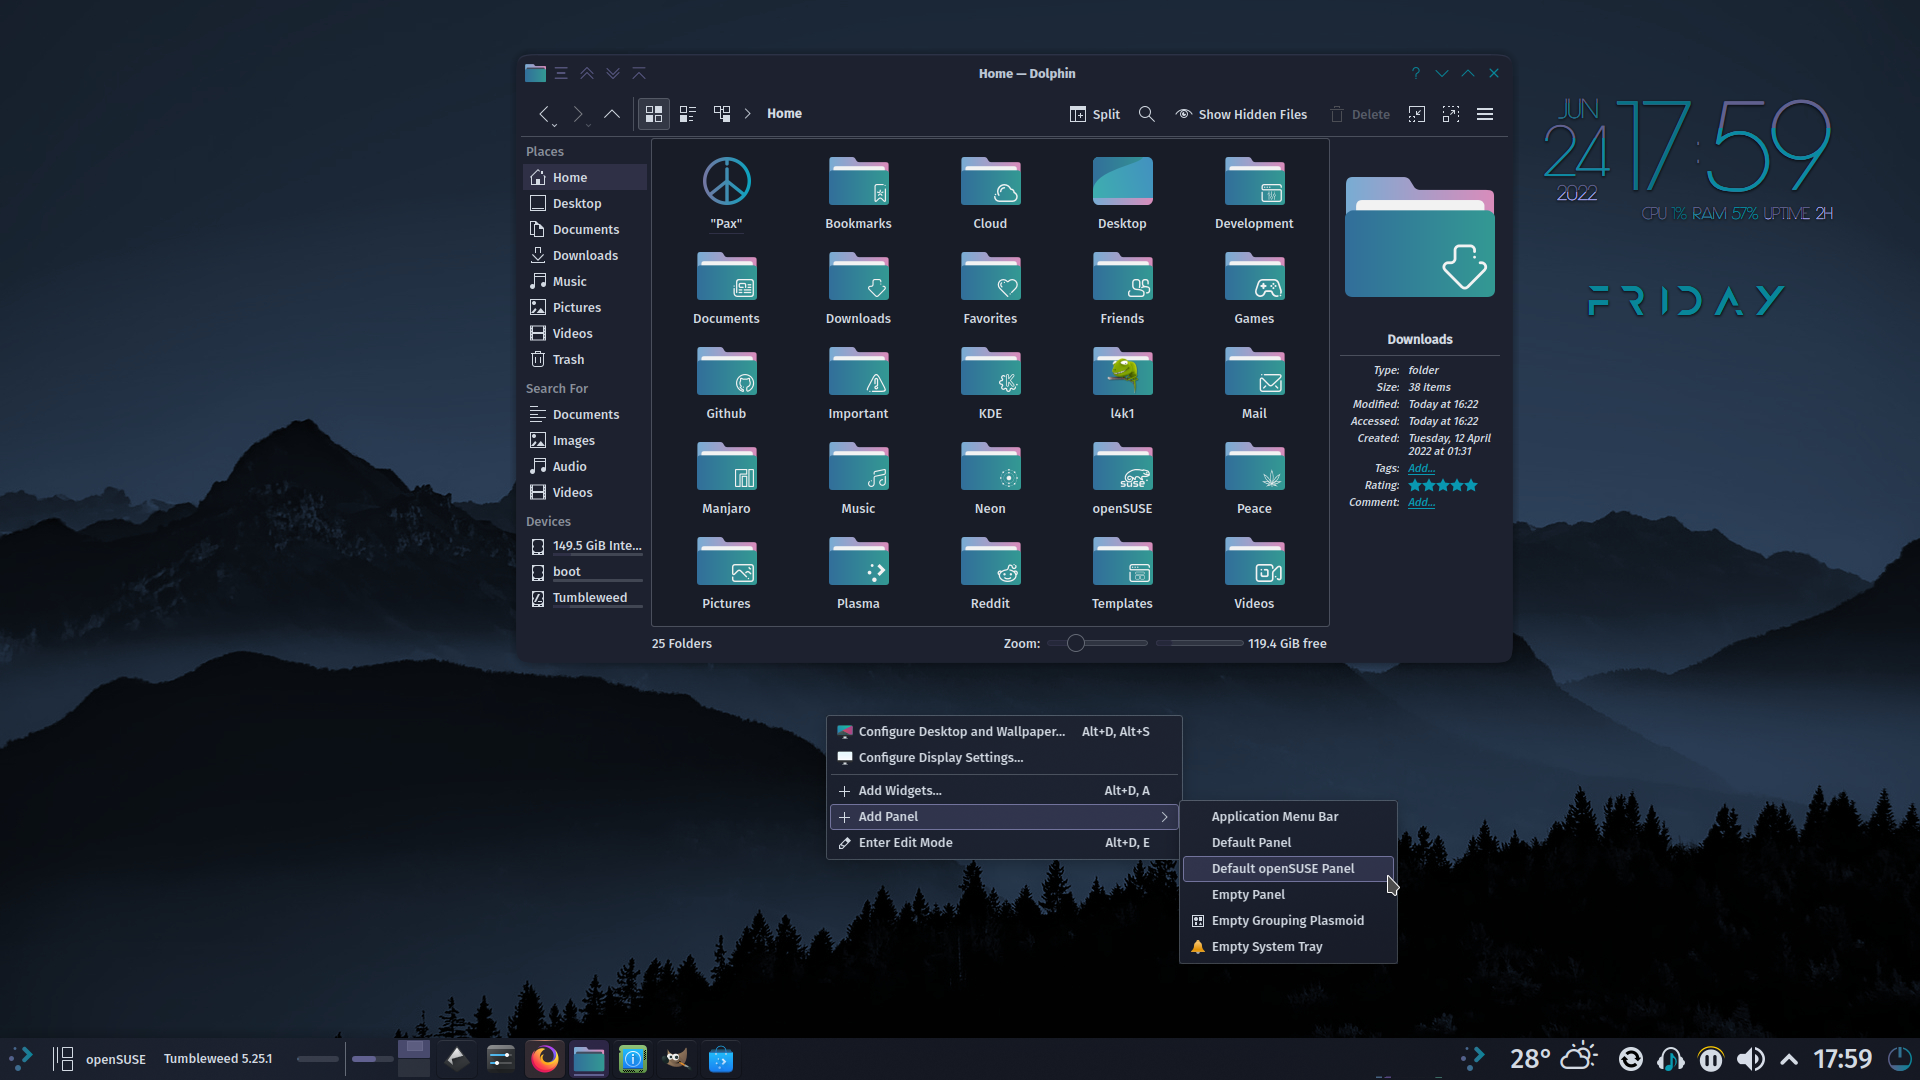Click the selection mode icon left of the hamburger
This screenshot has height=1080, width=1920.
(1451, 114)
